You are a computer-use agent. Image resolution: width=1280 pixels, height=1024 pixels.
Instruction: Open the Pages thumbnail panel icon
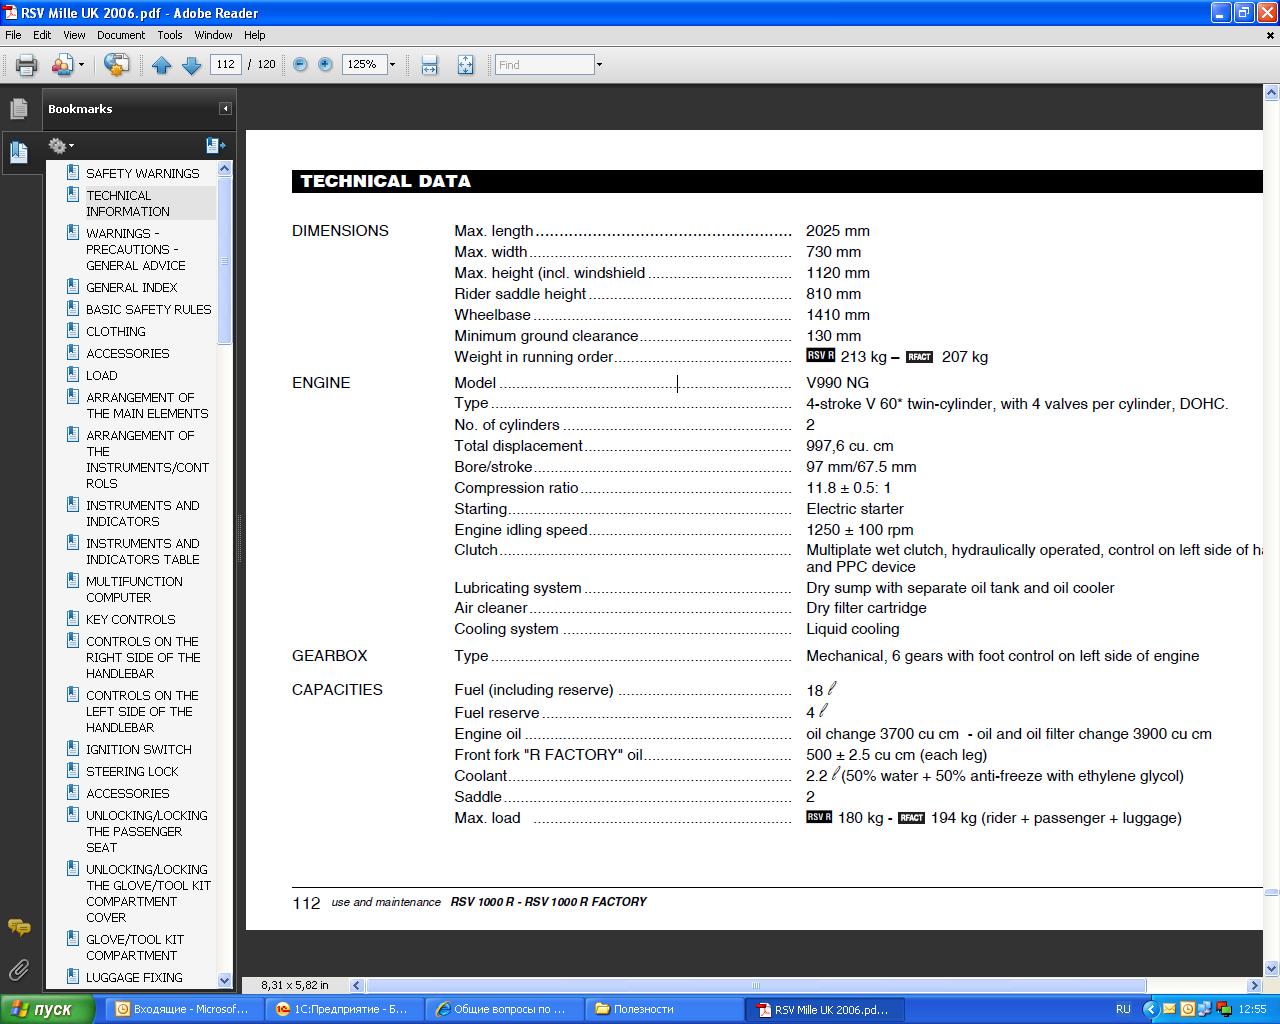(19, 109)
